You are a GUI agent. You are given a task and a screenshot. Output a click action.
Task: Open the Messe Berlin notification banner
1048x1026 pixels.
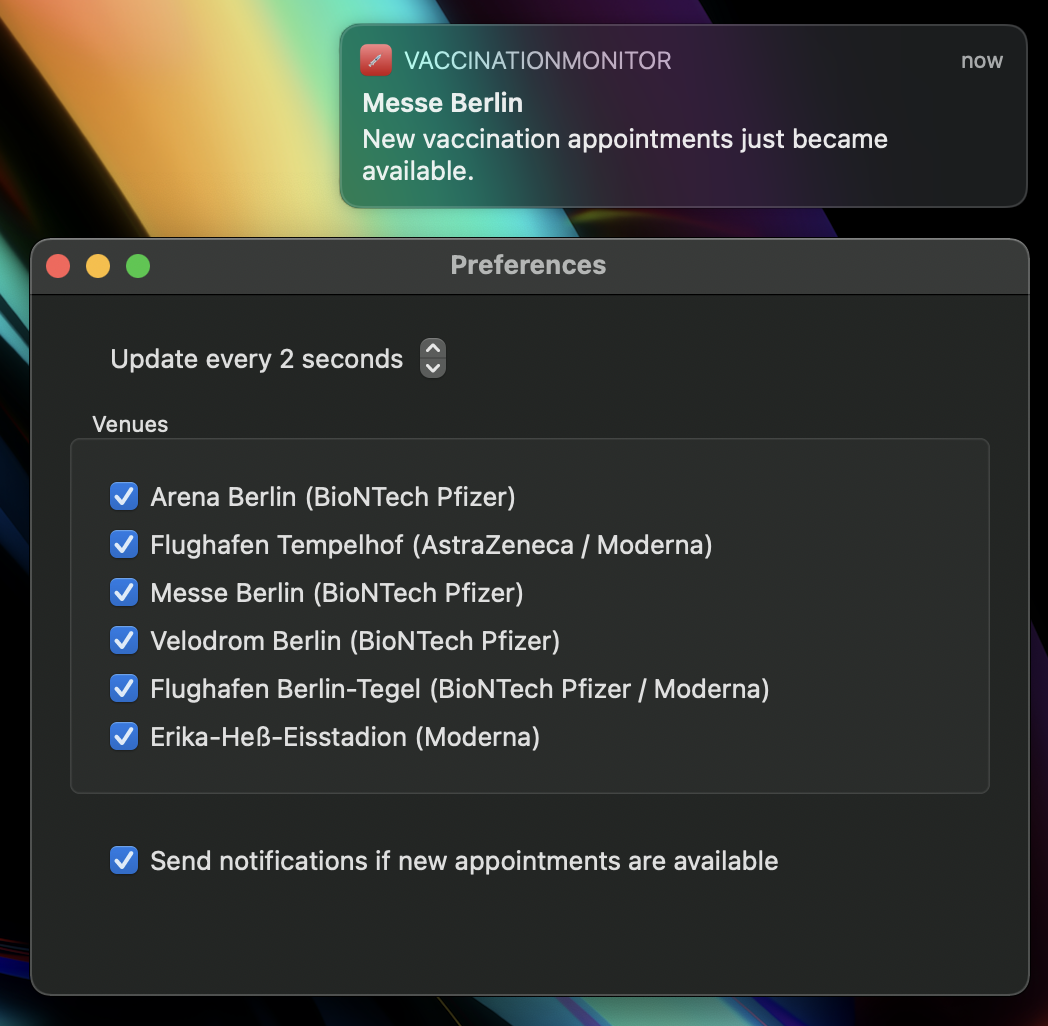(683, 116)
